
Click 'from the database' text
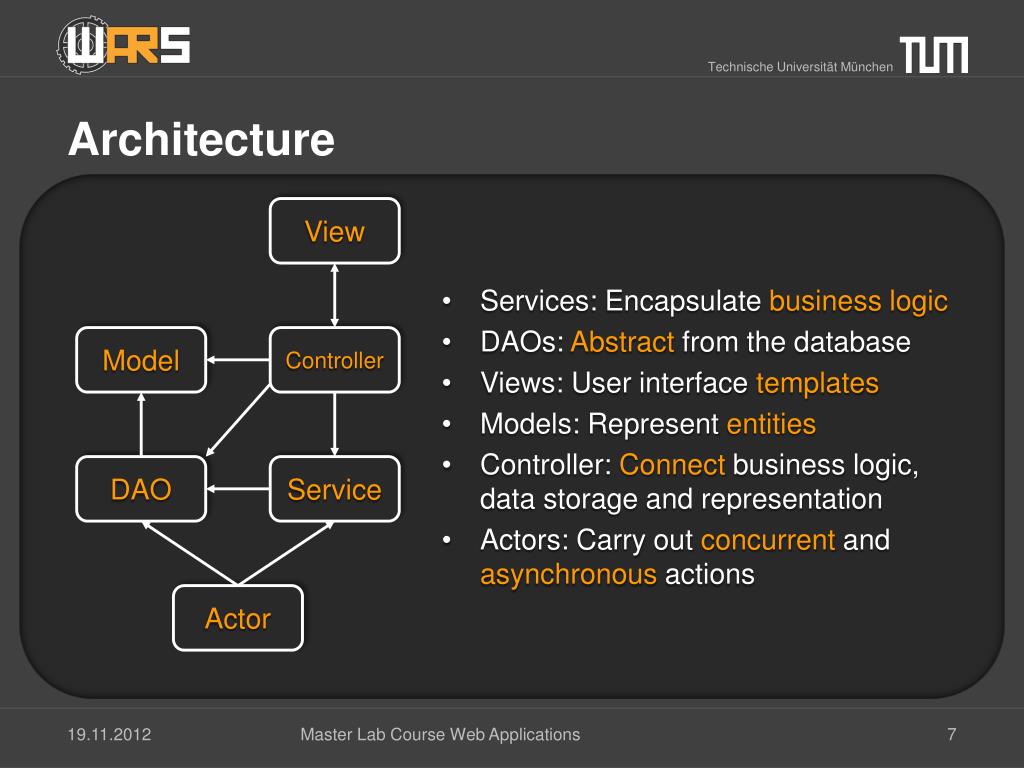tap(796, 342)
